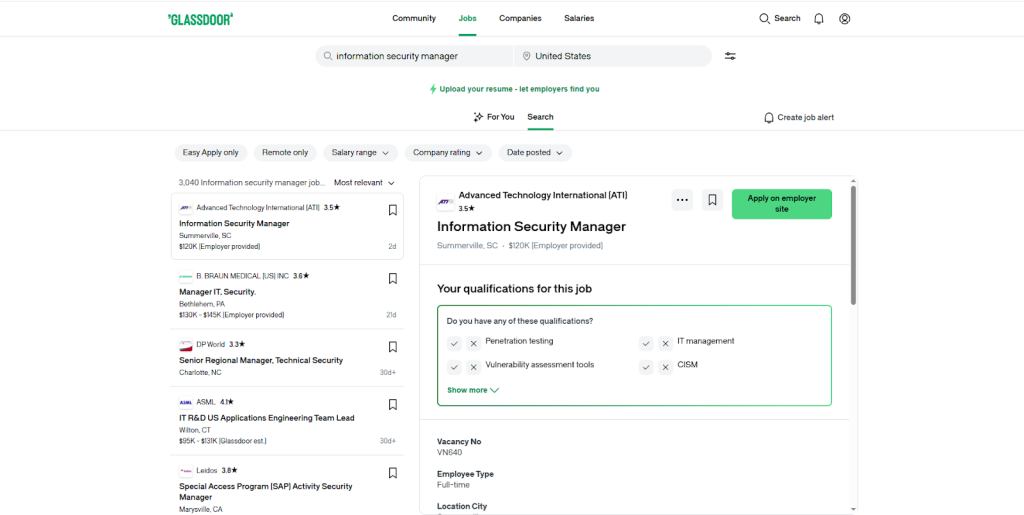The height and width of the screenshot is (515, 1024).
Task: Reject Penetration testing qualification with X
Action: 473,343
